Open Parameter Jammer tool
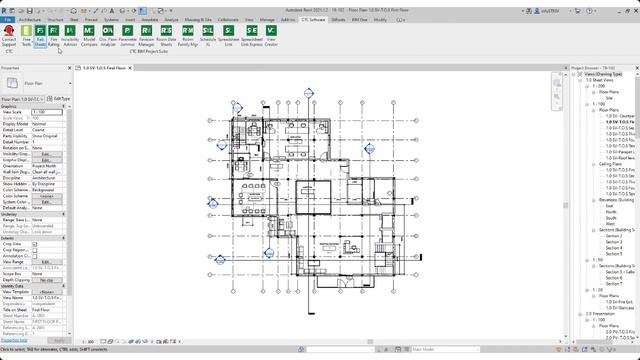The height and width of the screenshot is (360, 640). (x=127, y=36)
